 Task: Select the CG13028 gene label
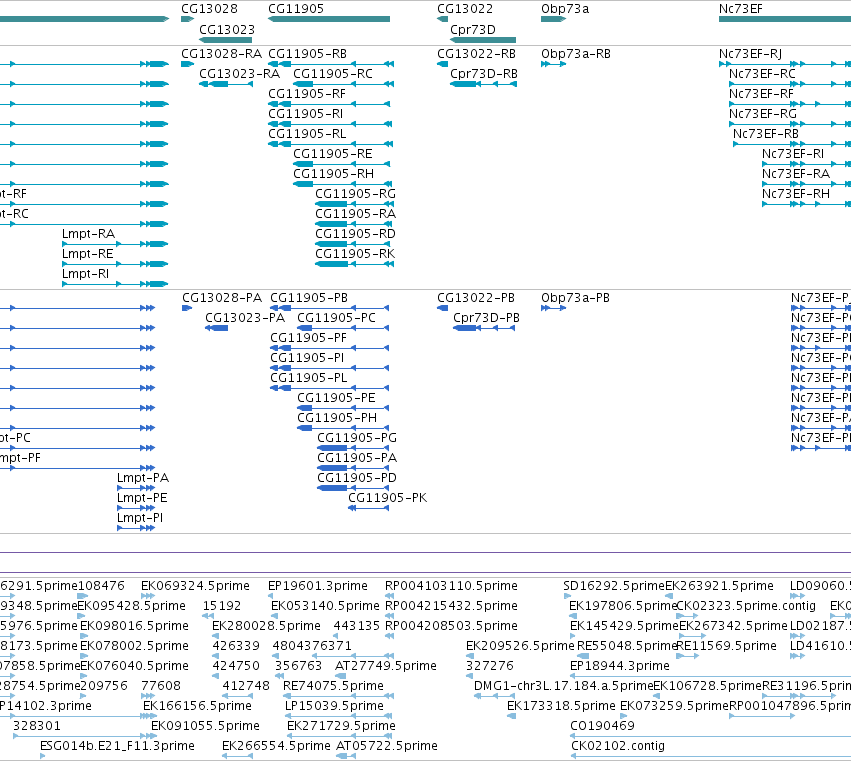click(209, 9)
